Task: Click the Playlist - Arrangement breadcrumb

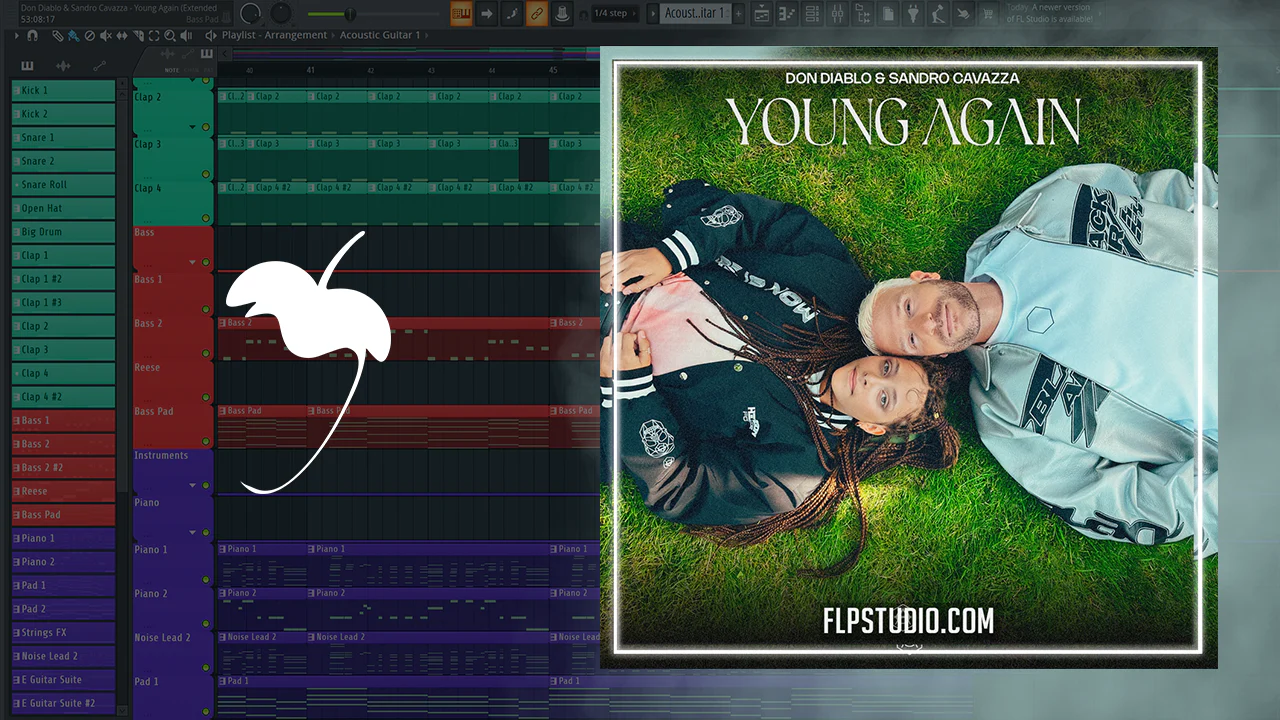Action: click(x=274, y=35)
